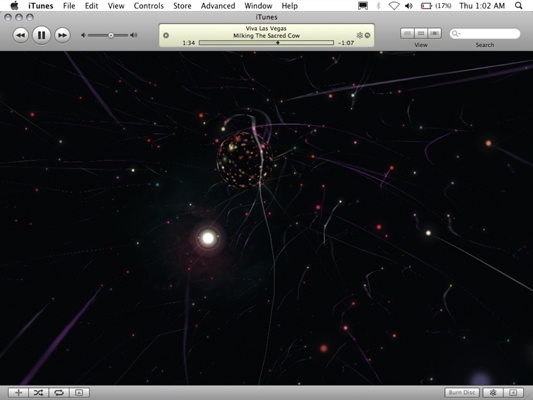Image resolution: width=533 pixels, height=400 pixels.
Task: Click the arrow icon at right of the song display
Action: click(x=367, y=35)
